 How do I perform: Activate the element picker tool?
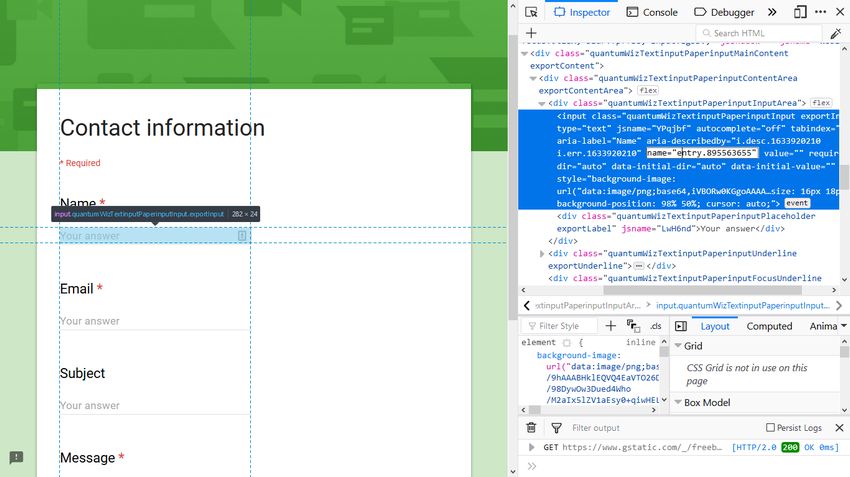click(531, 12)
